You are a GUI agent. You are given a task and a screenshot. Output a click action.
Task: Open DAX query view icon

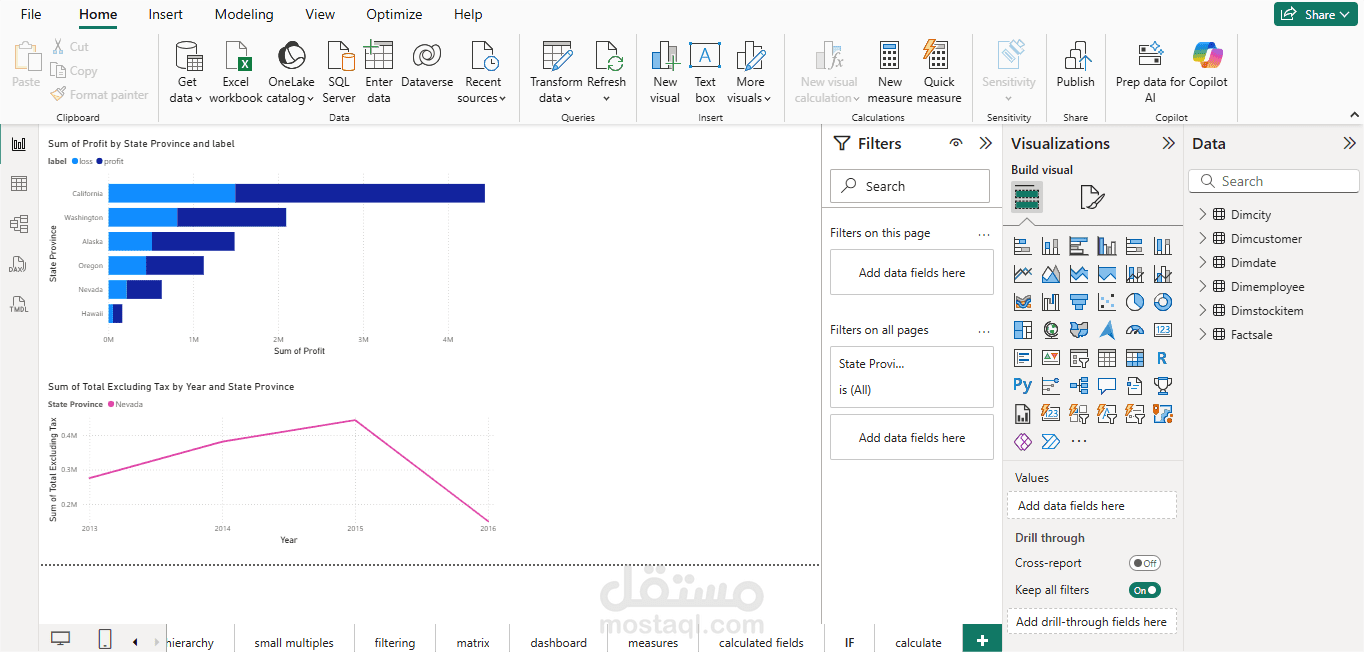point(19,264)
